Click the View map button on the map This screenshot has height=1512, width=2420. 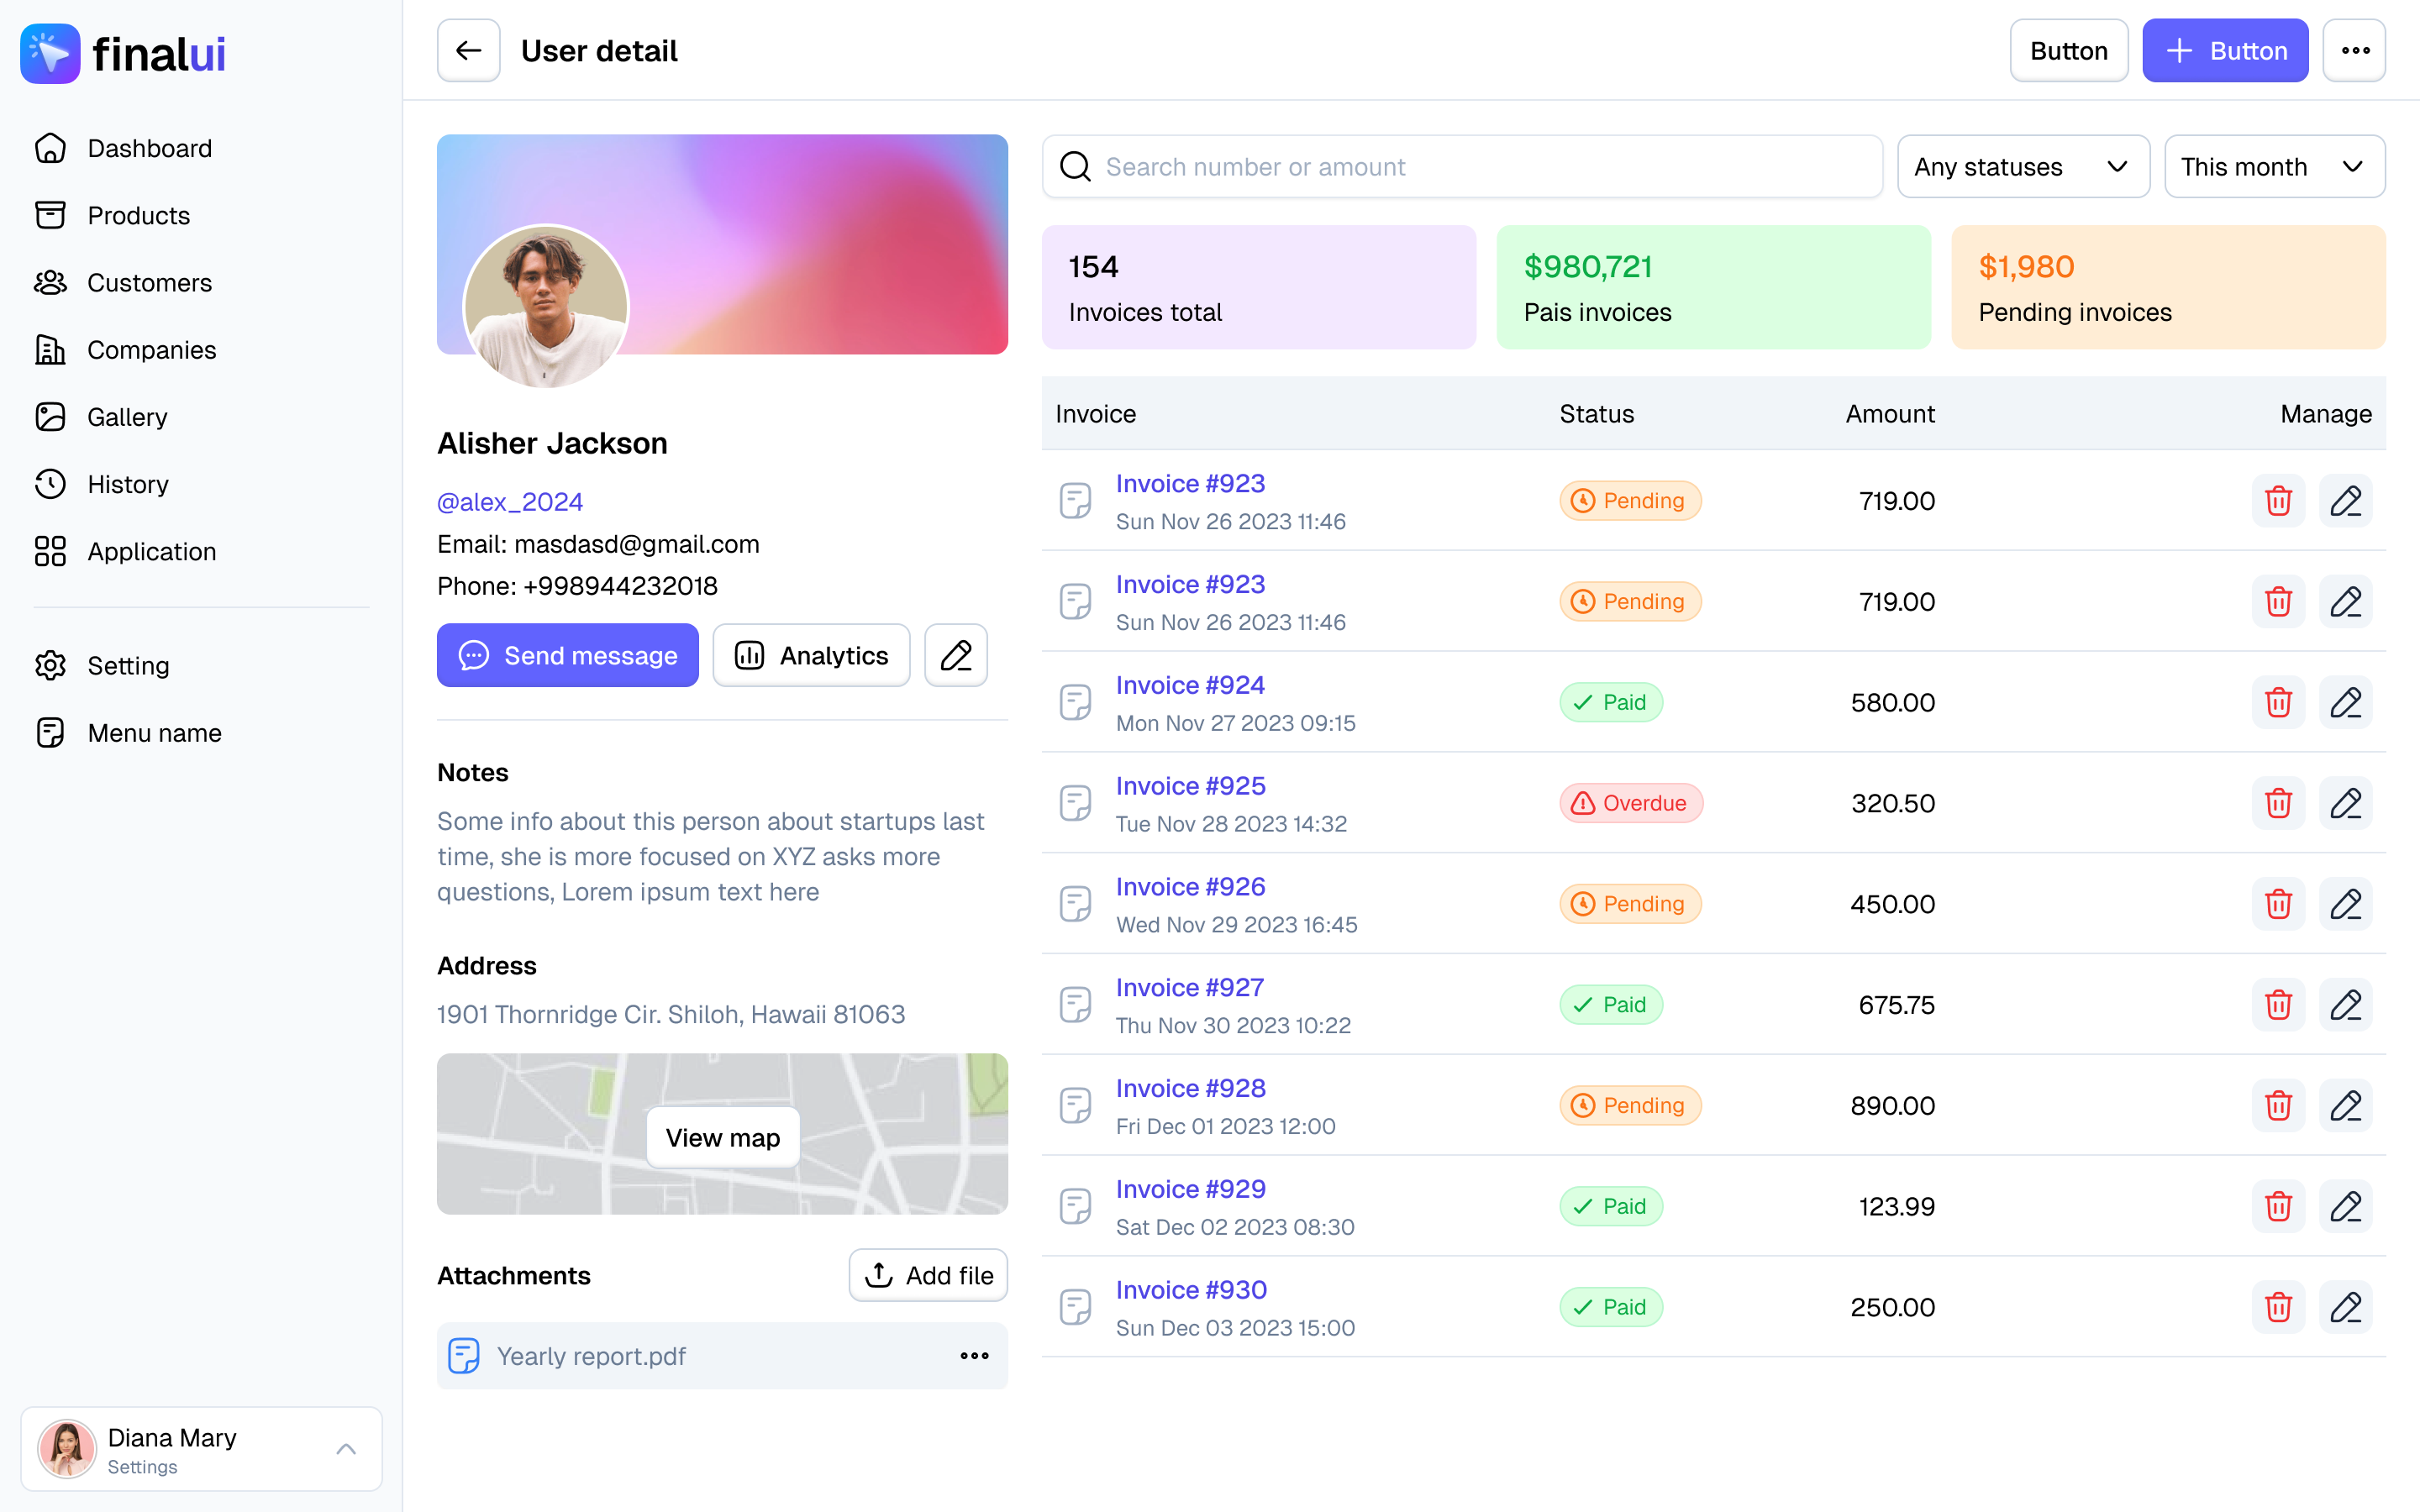click(722, 1137)
